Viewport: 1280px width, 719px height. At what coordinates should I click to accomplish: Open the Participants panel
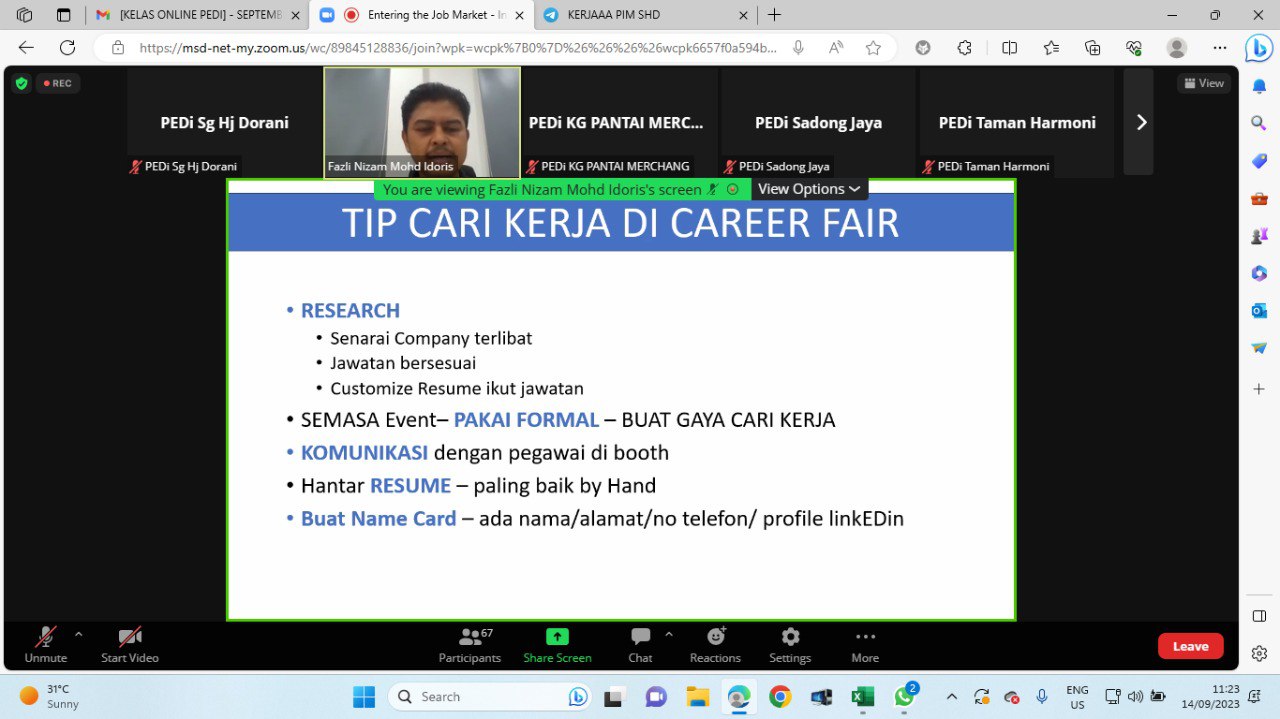pos(470,645)
